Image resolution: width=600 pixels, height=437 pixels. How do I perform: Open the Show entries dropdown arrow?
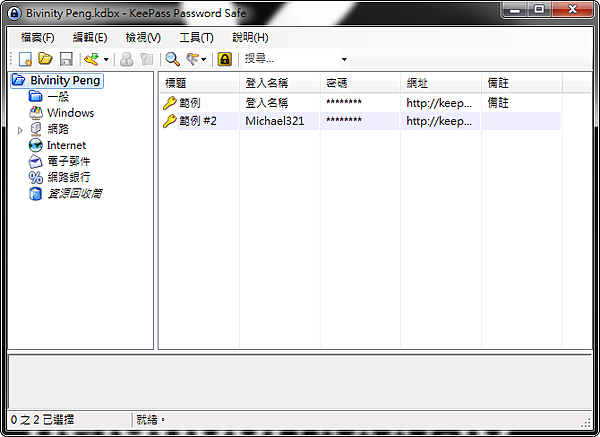tap(204, 60)
